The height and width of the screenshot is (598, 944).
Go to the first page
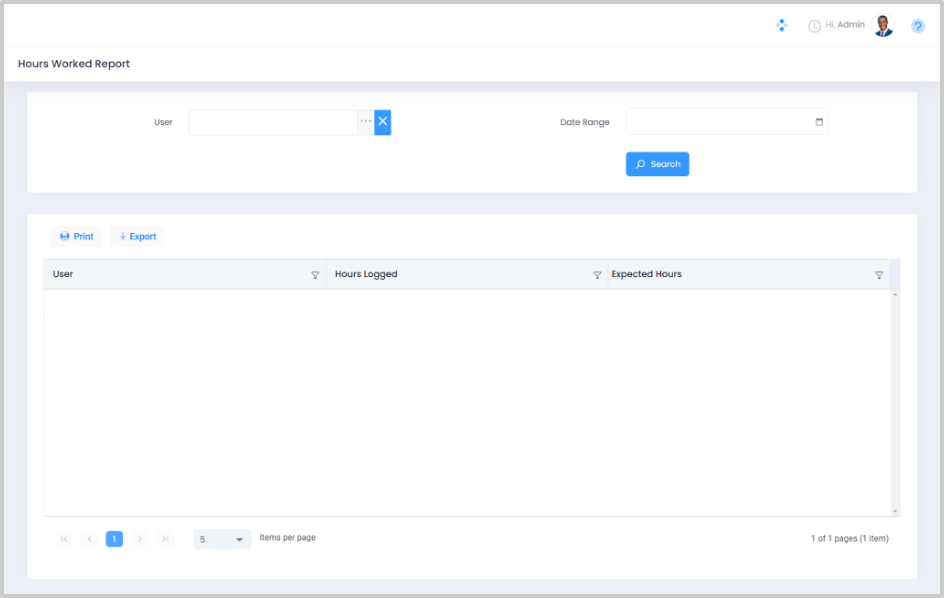64,539
